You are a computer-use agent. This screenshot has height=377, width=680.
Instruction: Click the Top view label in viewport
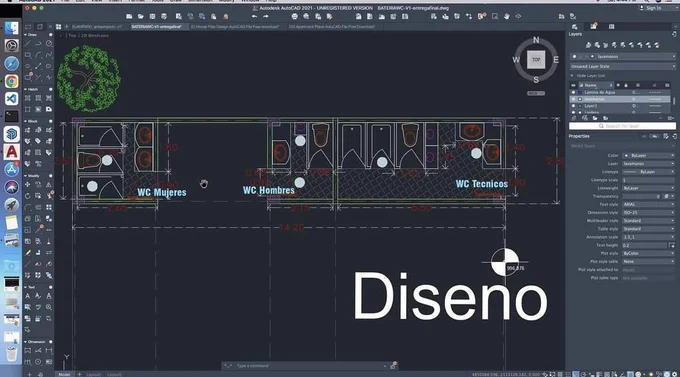72,36
